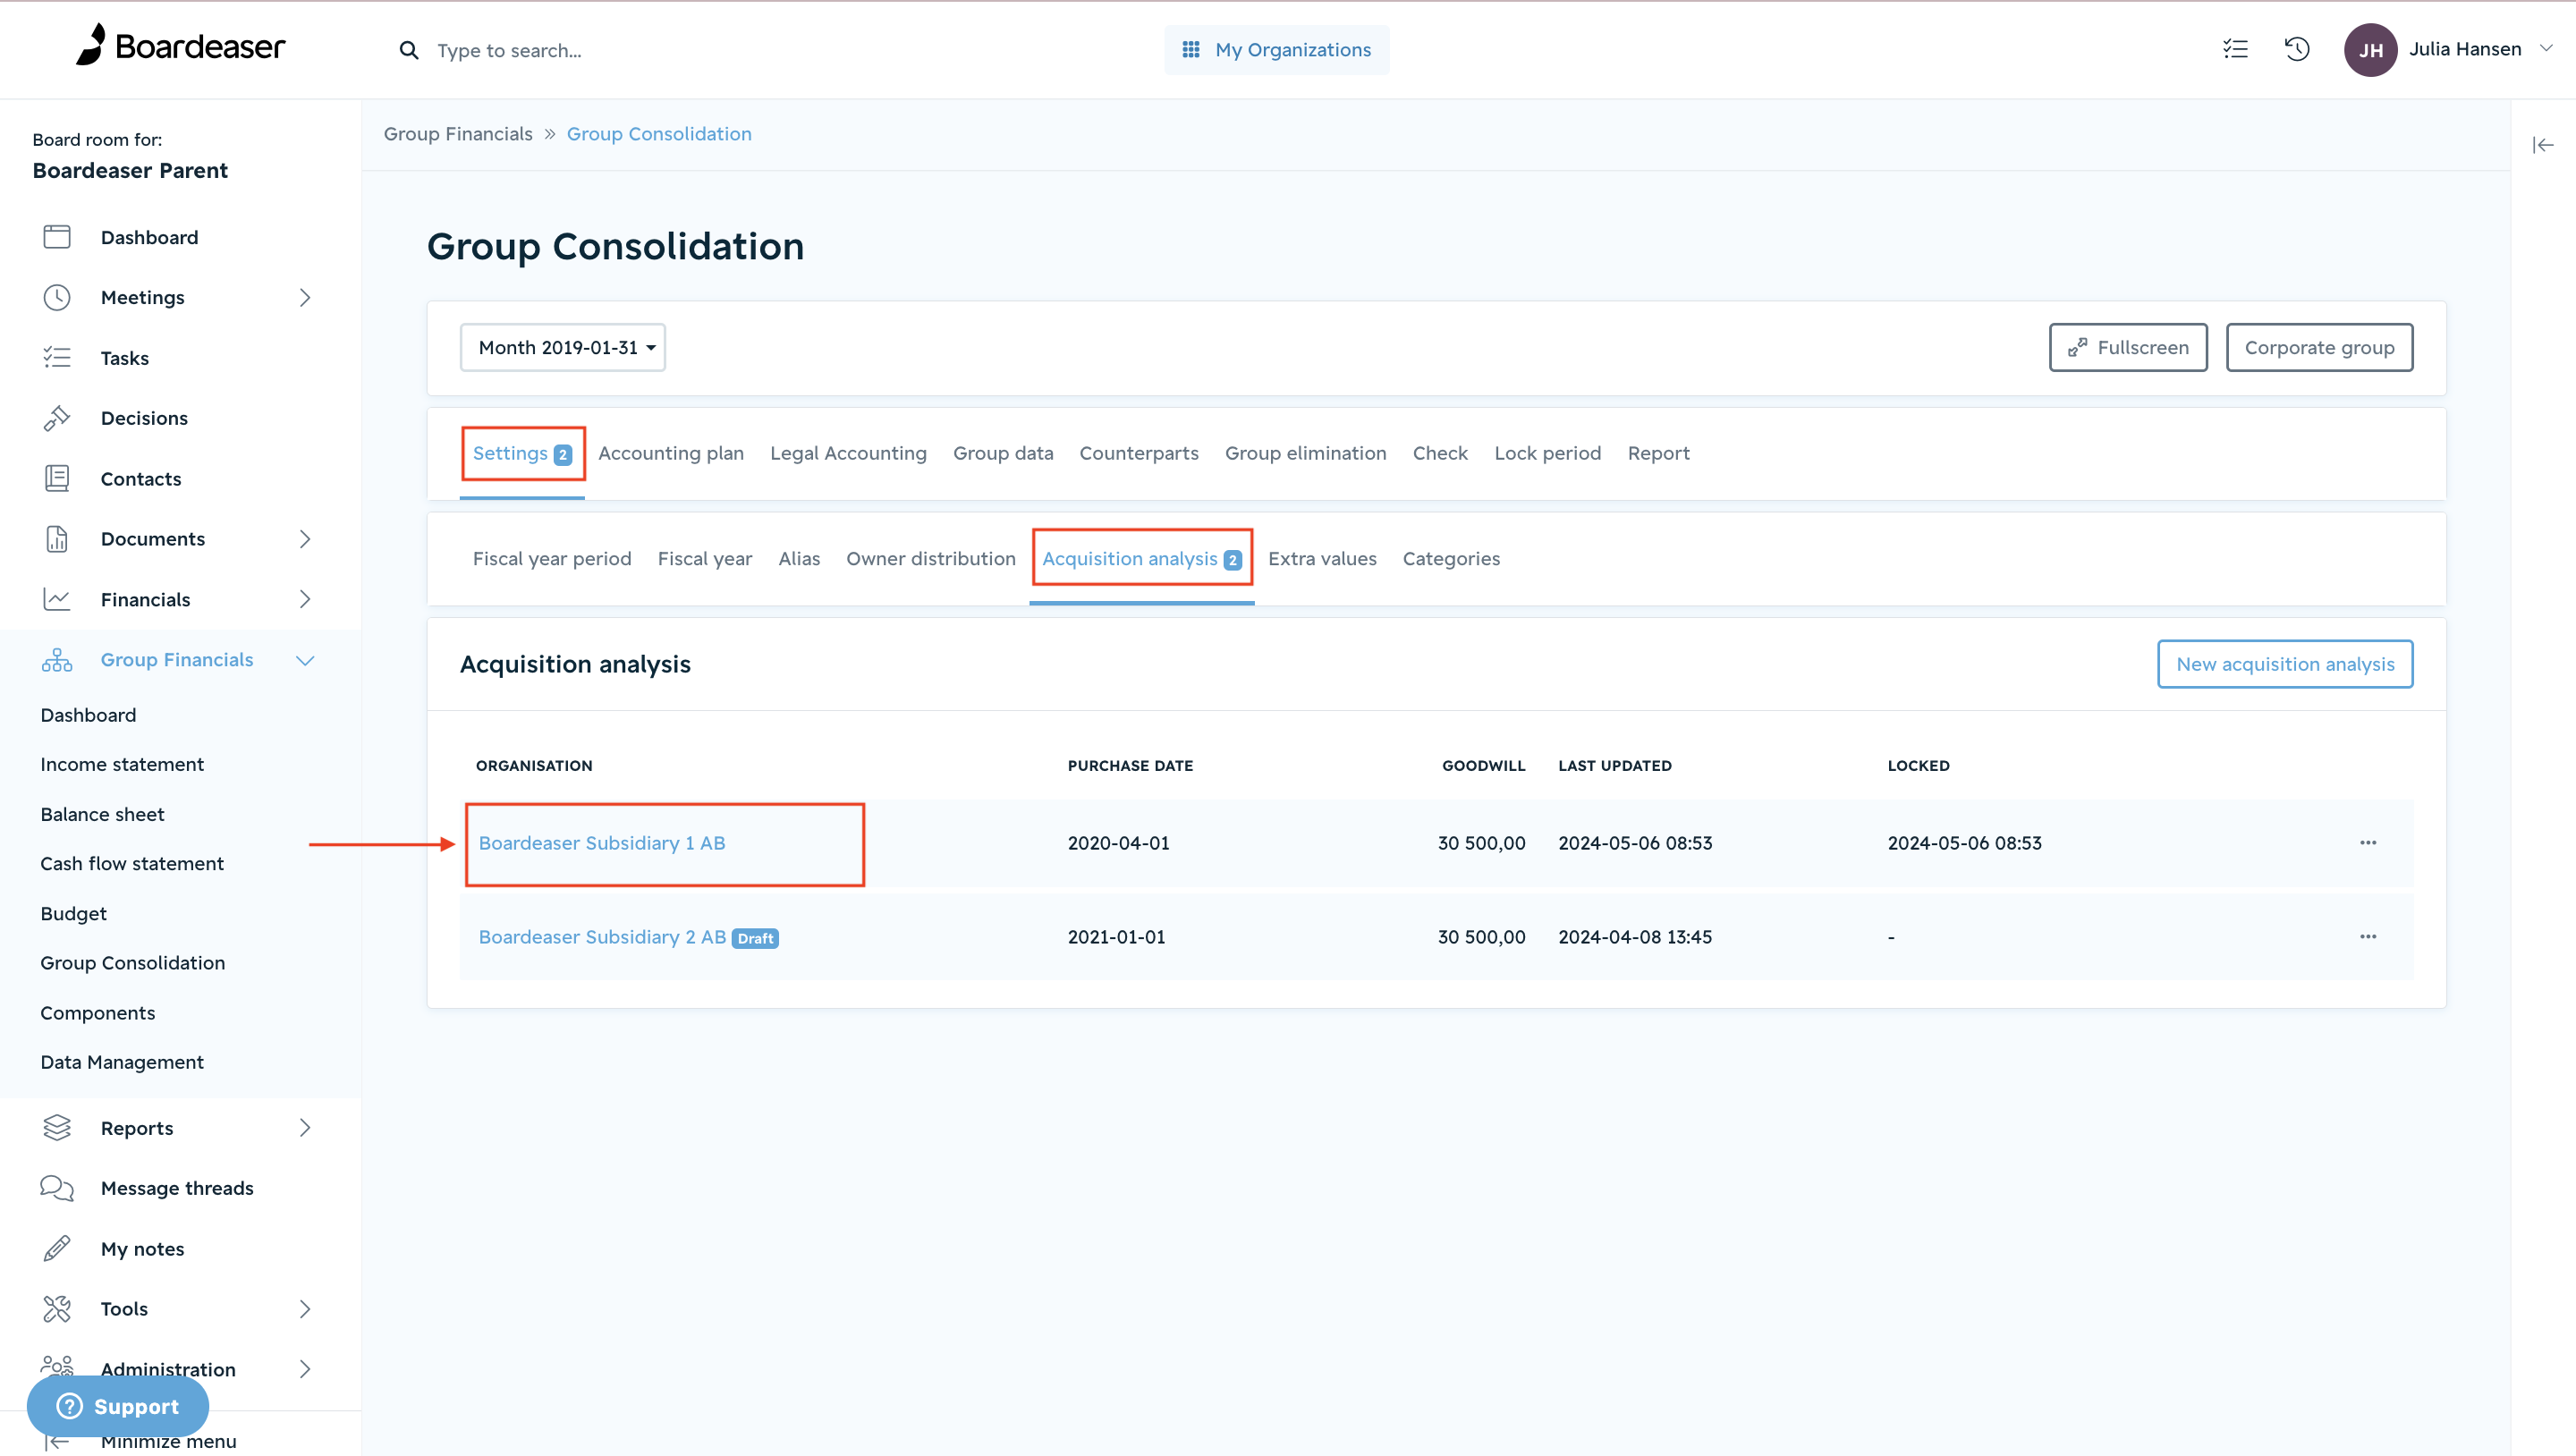Screen dimensions: 2576x1456
Task: Open actions menu for Boardeaser Subsidiary 1 AB
Action: pos(2368,843)
